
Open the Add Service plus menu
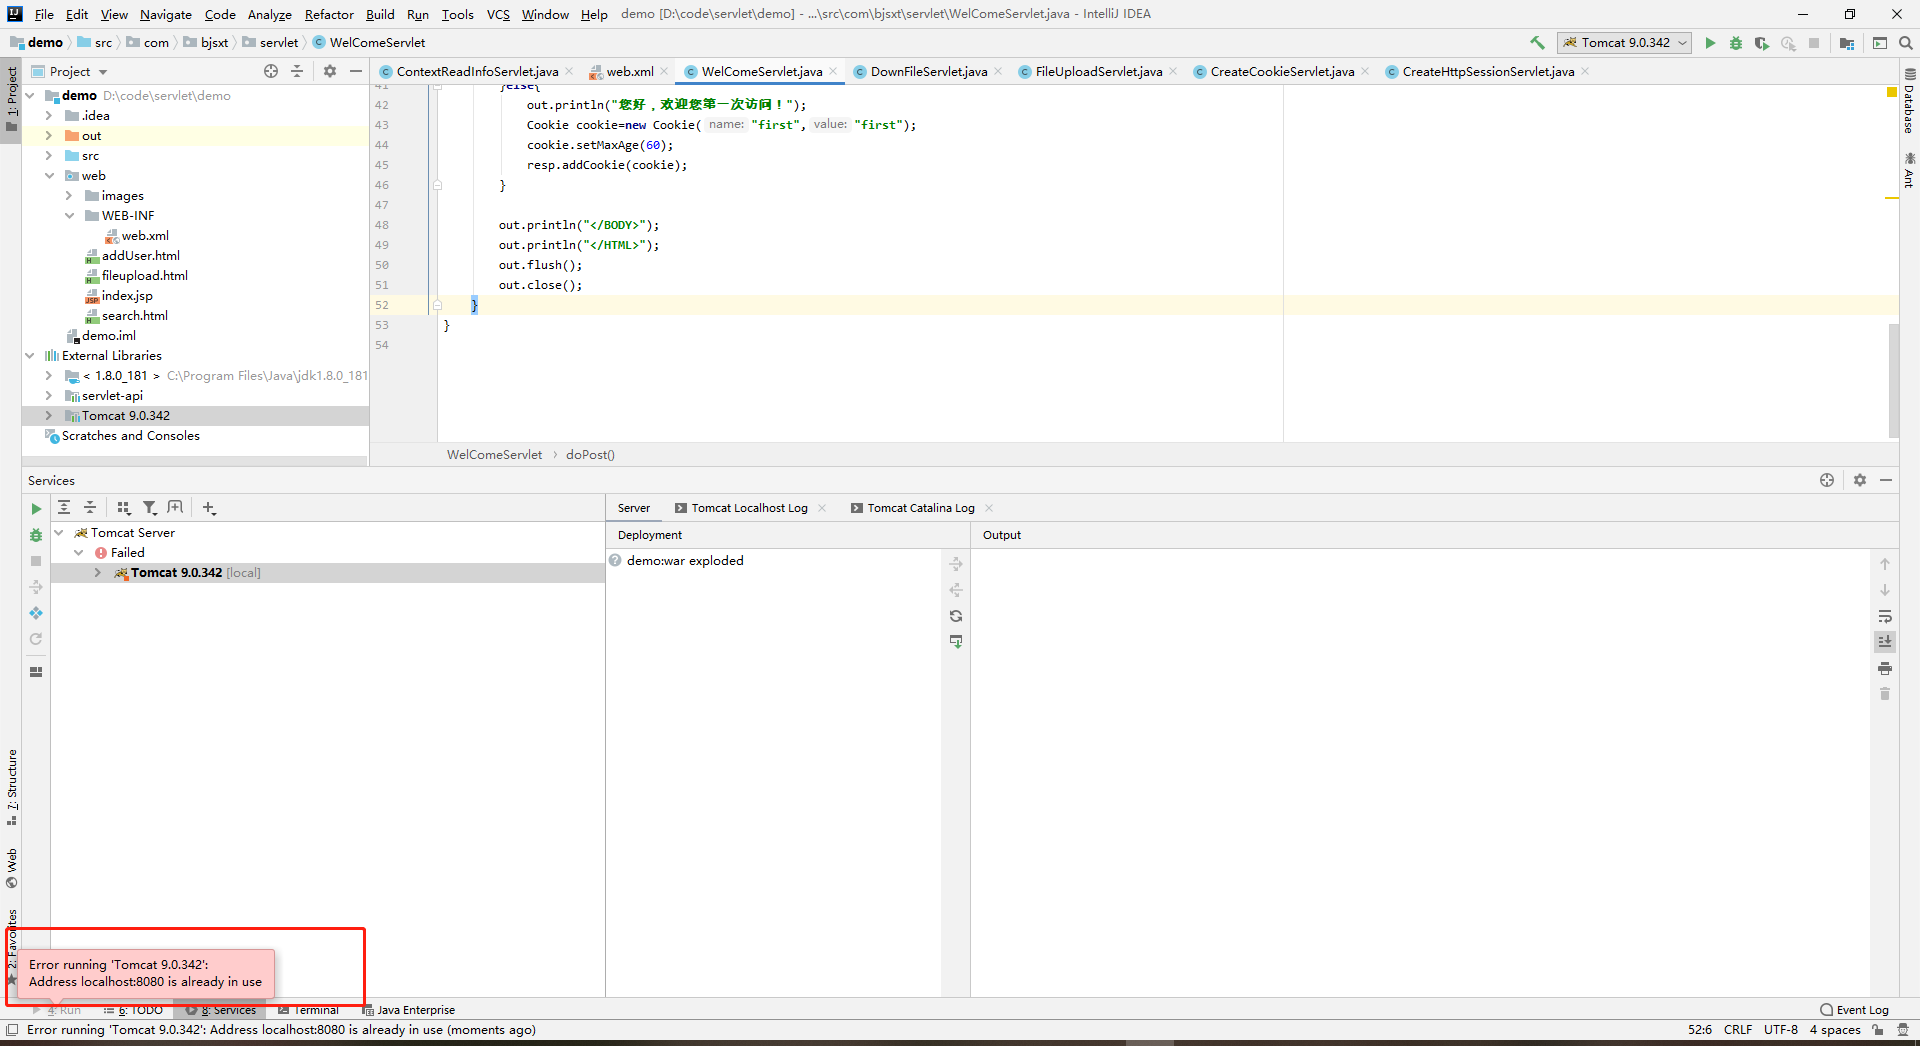pos(209,508)
